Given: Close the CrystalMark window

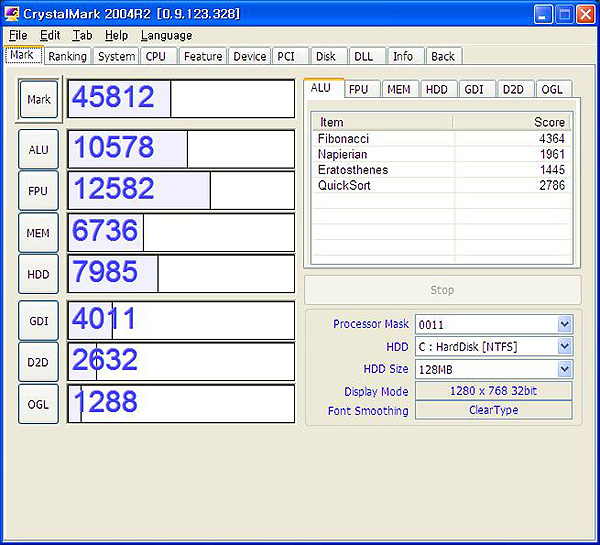Looking at the screenshot, I should coord(585,15).
